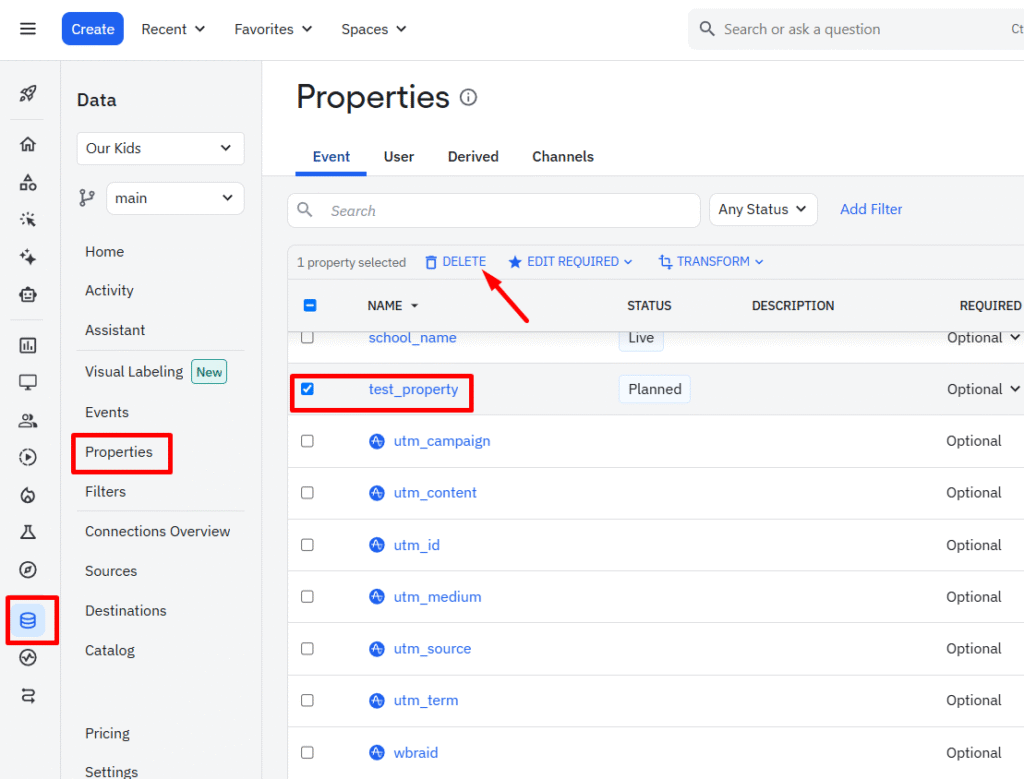Switch to the User tab
Screen dimensions: 1024x779
[399, 157]
